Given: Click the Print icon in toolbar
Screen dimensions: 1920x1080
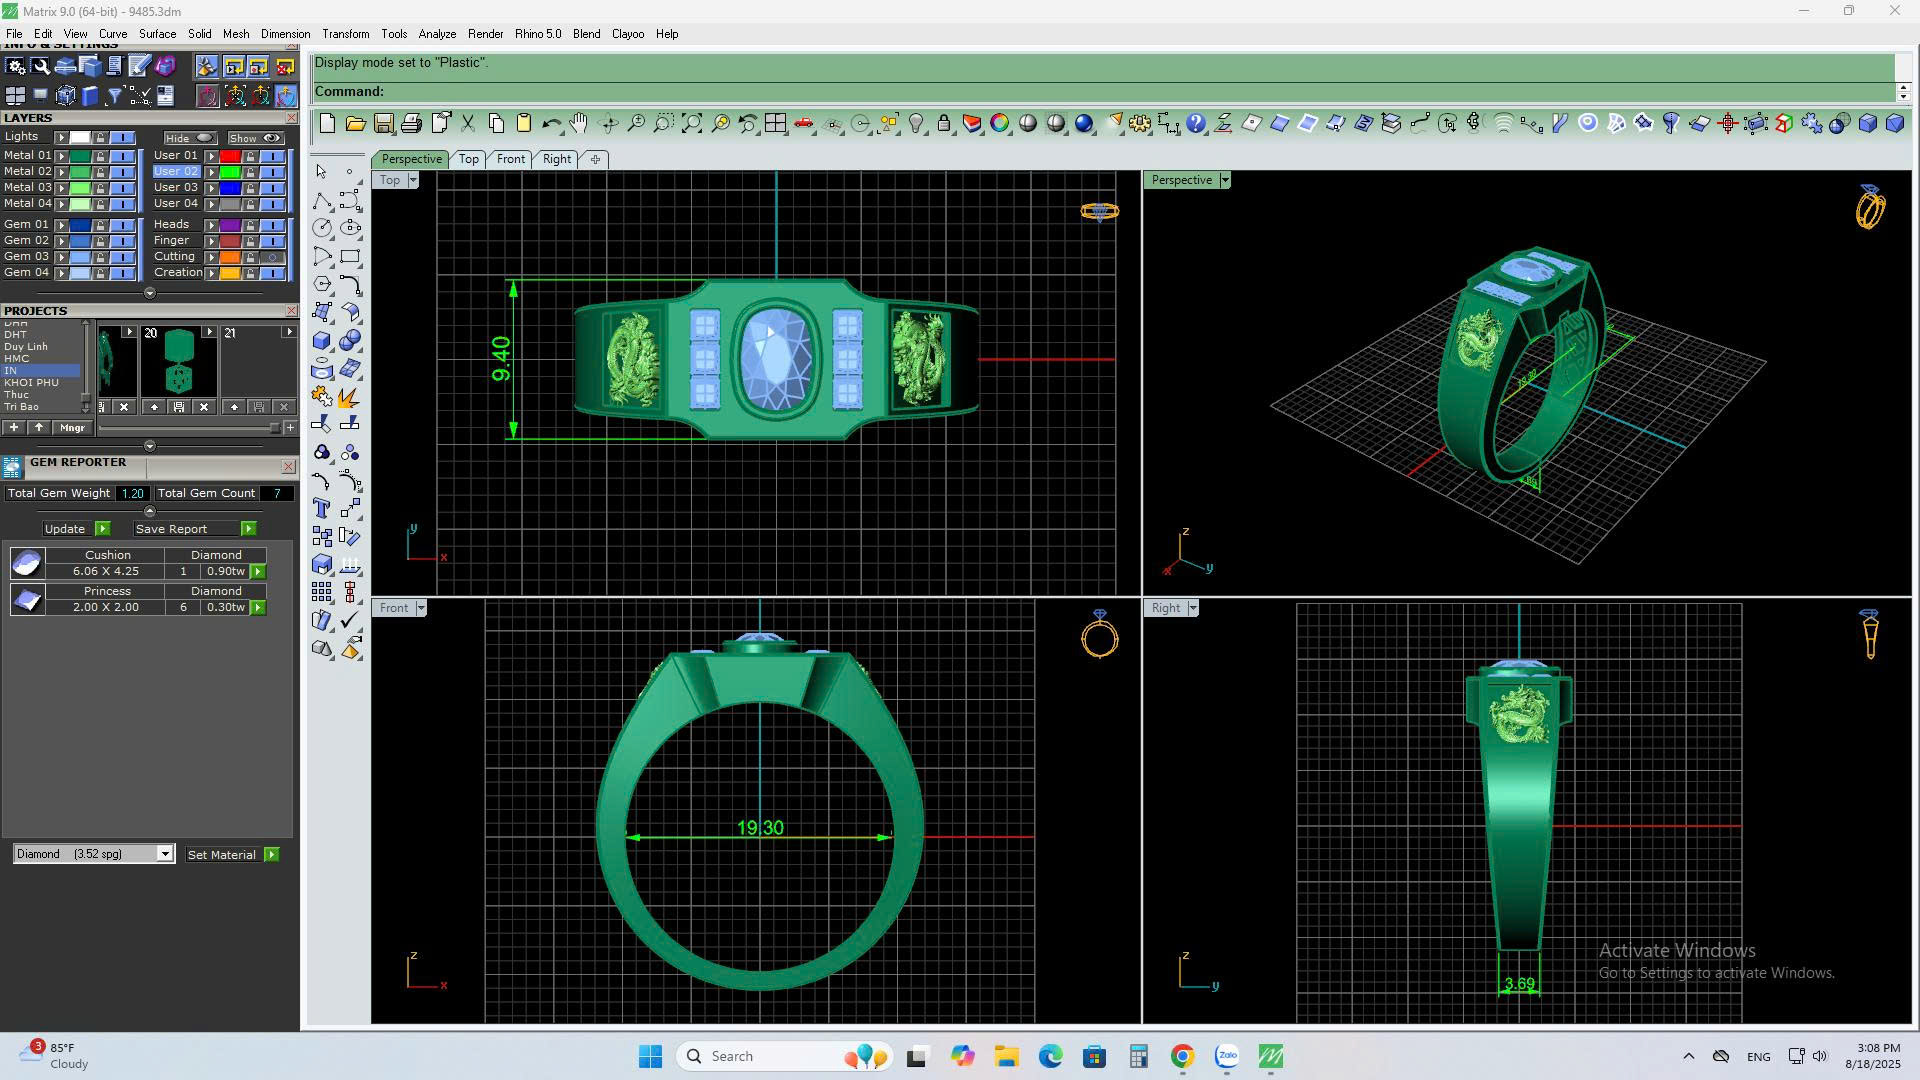Looking at the screenshot, I should (411, 124).
